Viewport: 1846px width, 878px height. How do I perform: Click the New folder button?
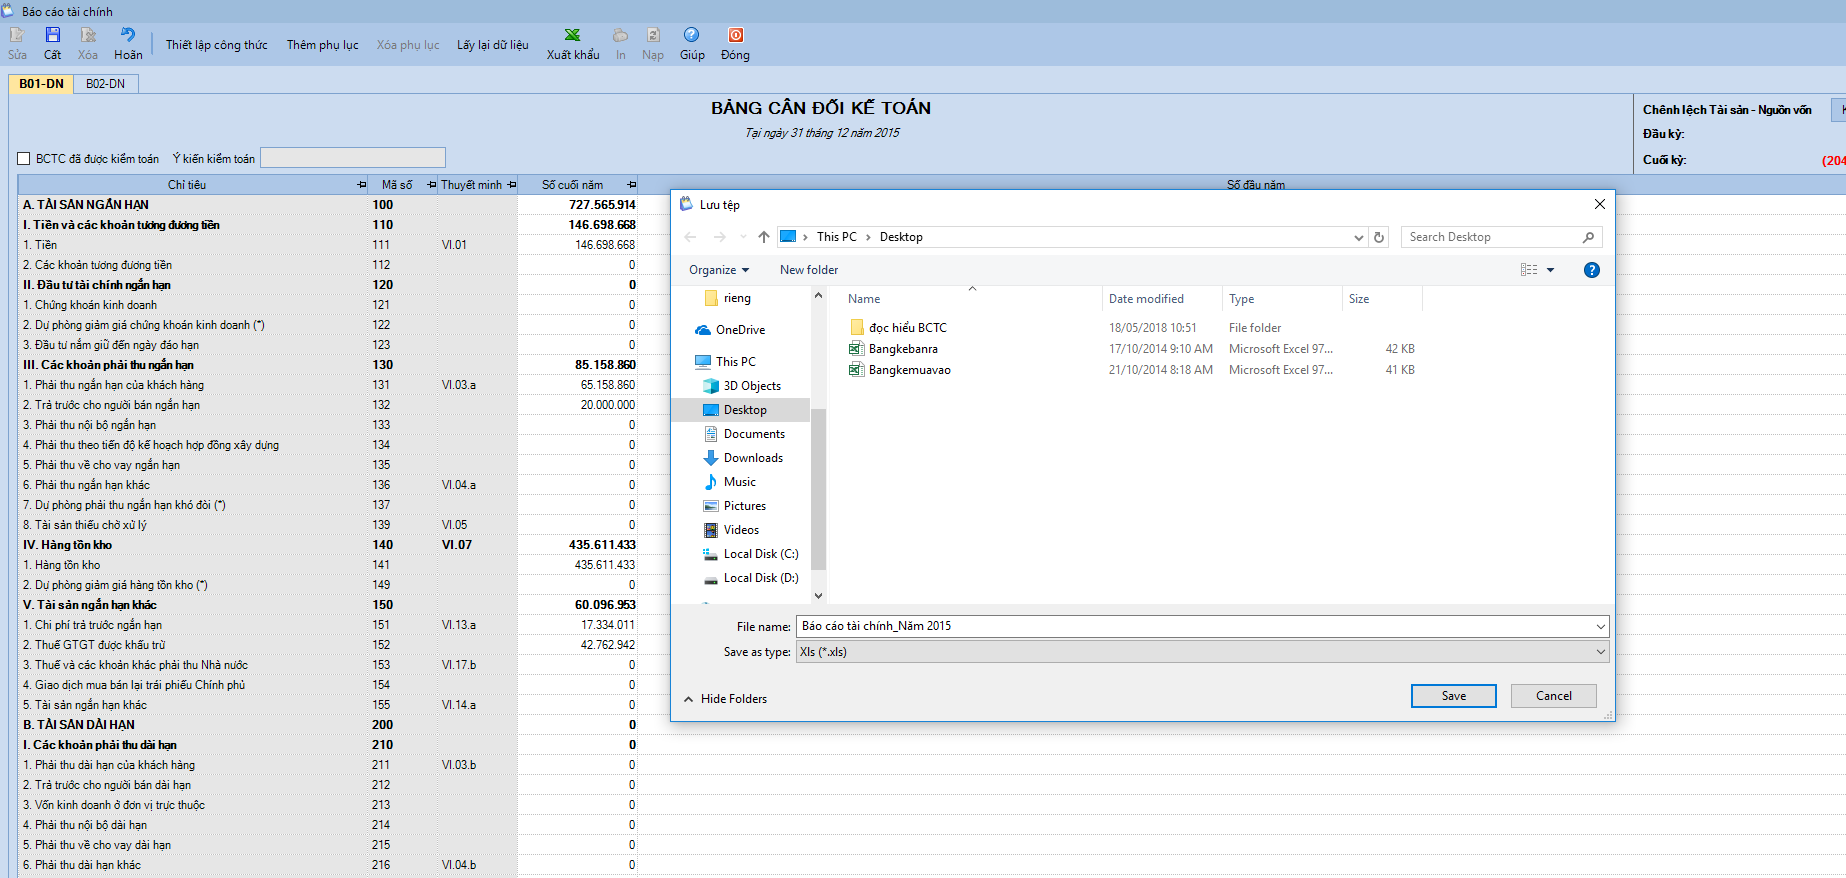click(x=809, y=270)
